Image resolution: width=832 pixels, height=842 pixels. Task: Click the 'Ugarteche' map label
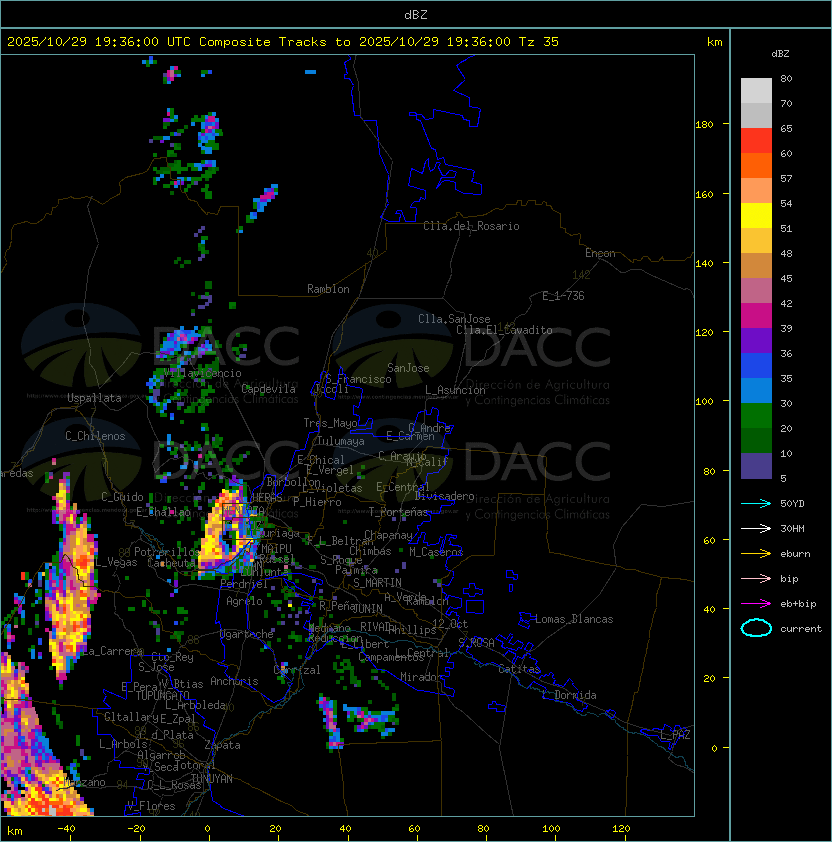tap(247, 634)
